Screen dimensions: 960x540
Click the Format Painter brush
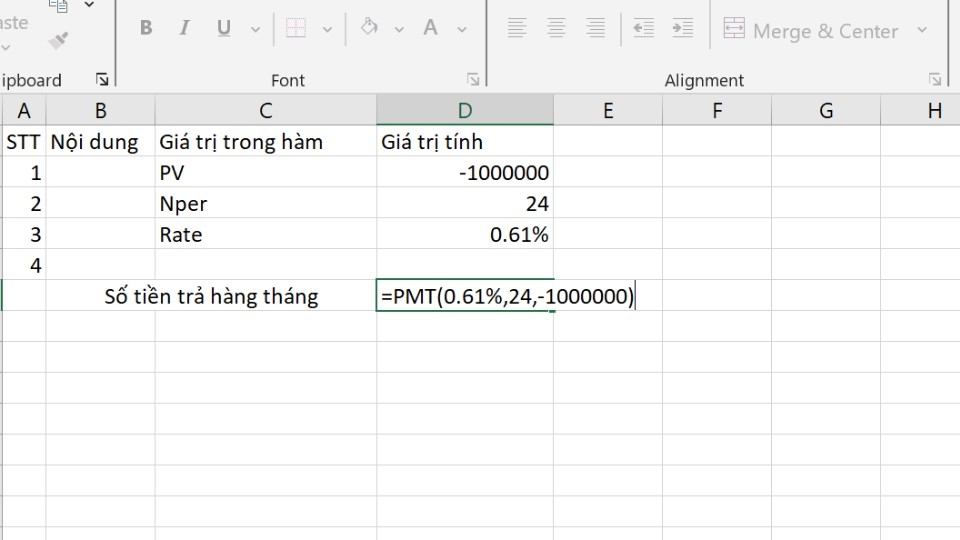[x=58, y=40]
